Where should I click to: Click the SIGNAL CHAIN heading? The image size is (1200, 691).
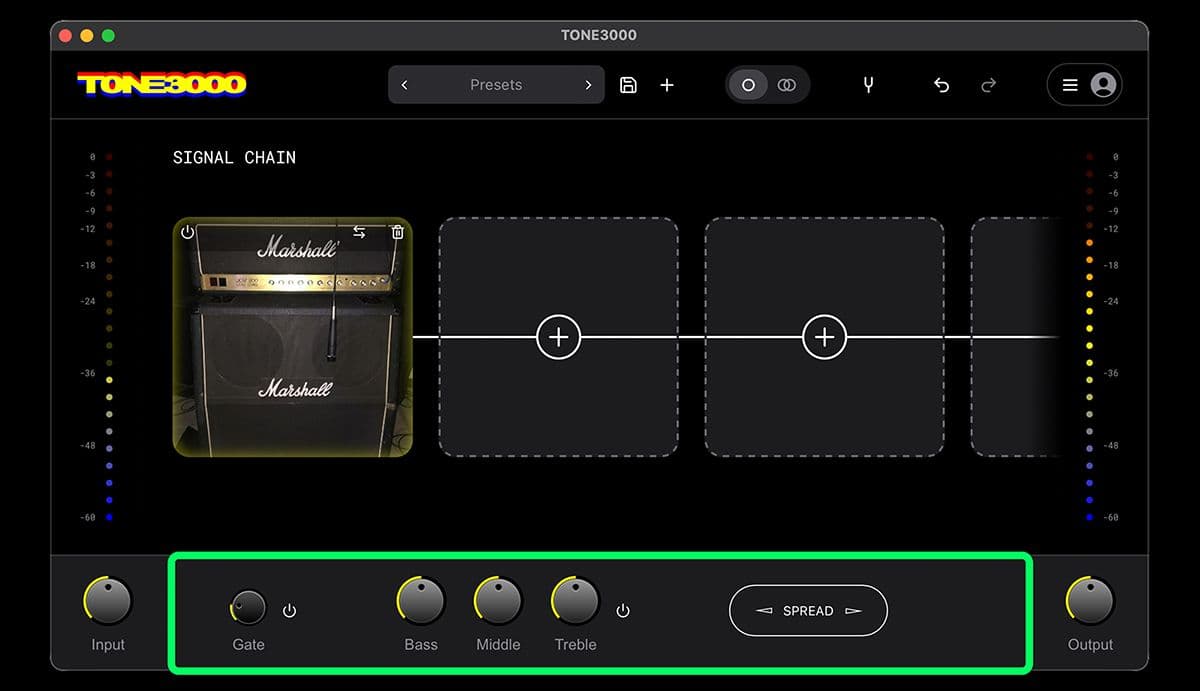click(x=234, y=157)
